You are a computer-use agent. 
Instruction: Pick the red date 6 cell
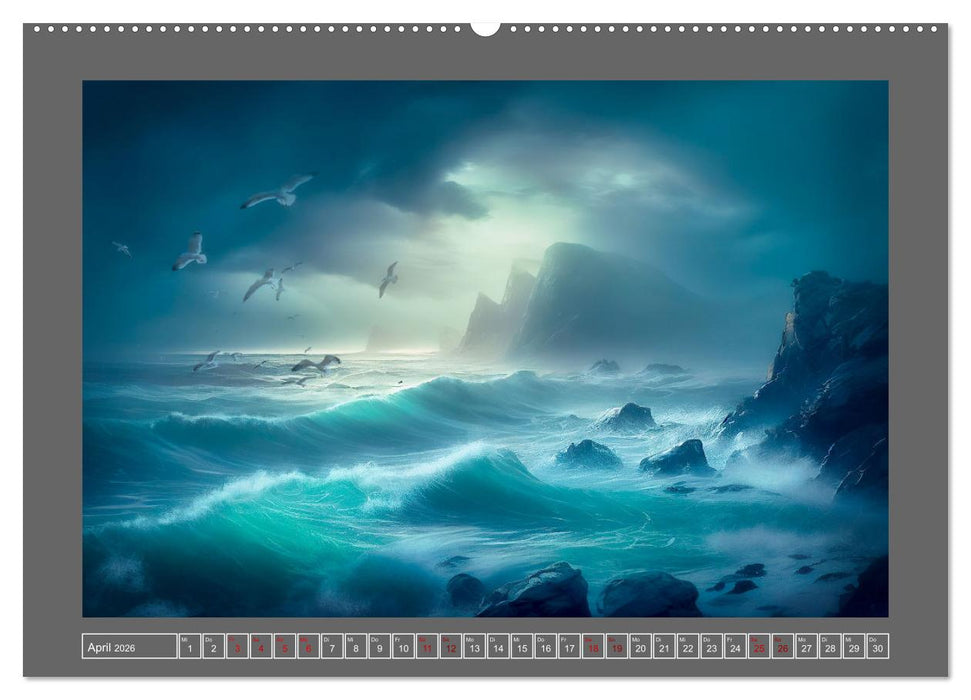(308, 647)
